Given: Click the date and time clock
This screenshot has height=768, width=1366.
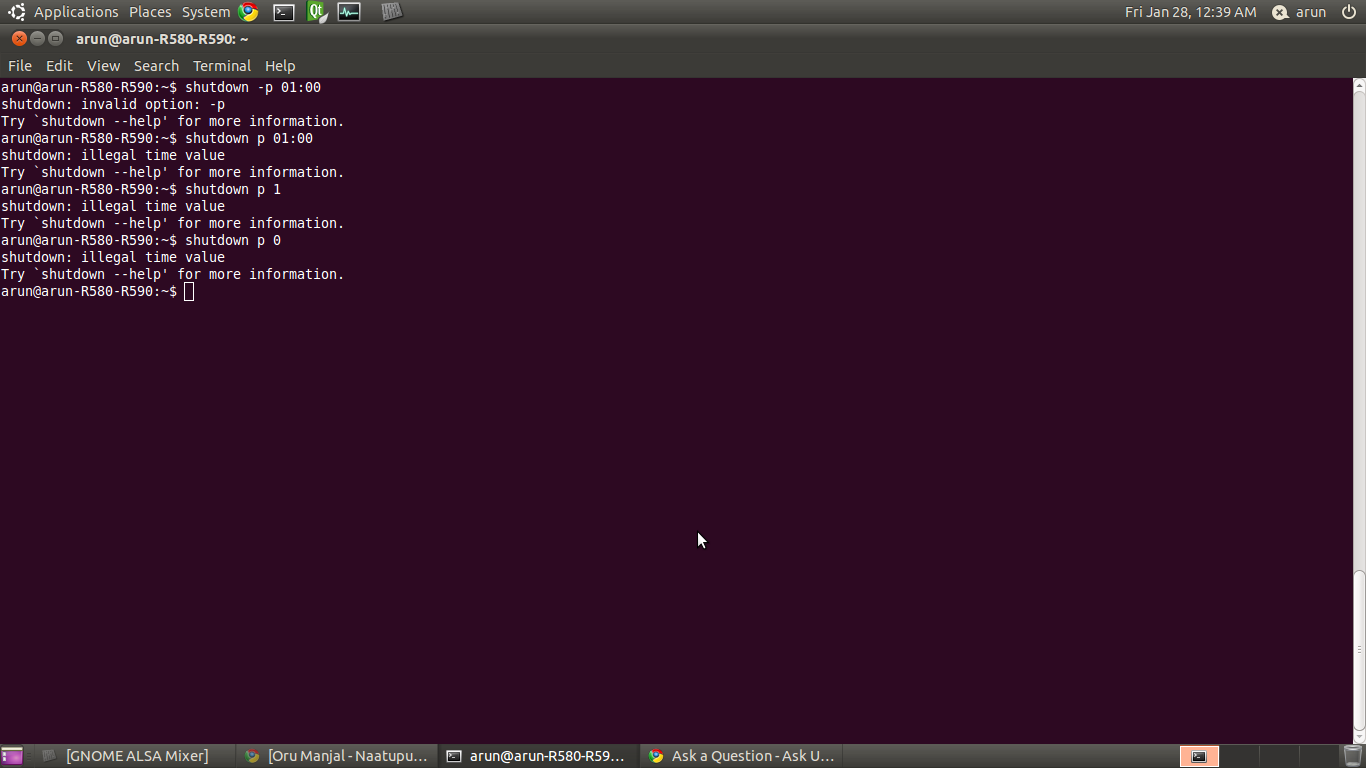Looking at the screenshot, I should pyautogui.click(x=1190, y=12).
